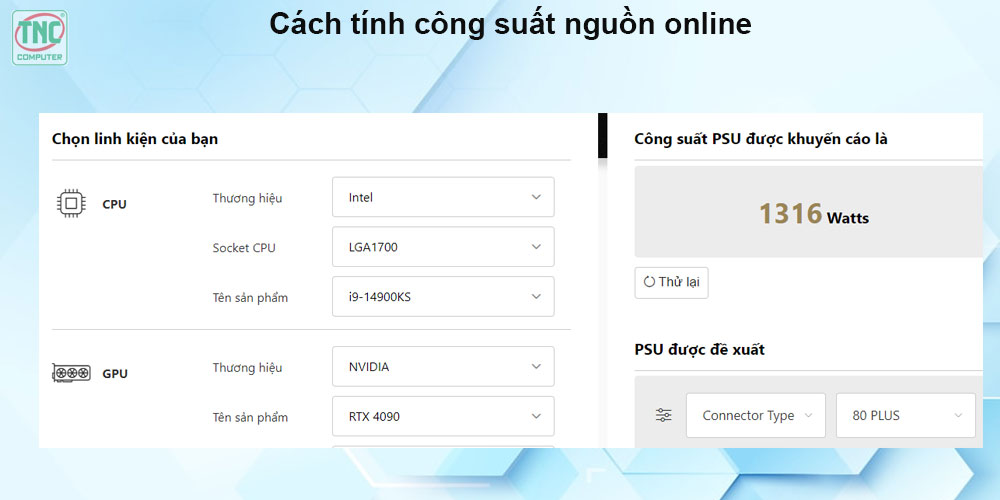1000x500 pixels.
Task: Click the TNC Computer logo
Action: (40, 38)
